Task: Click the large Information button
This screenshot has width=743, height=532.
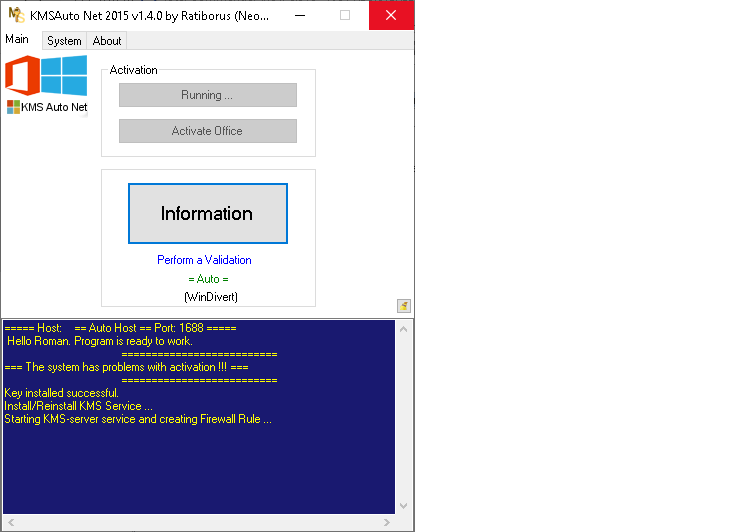Action: point(208,214)
